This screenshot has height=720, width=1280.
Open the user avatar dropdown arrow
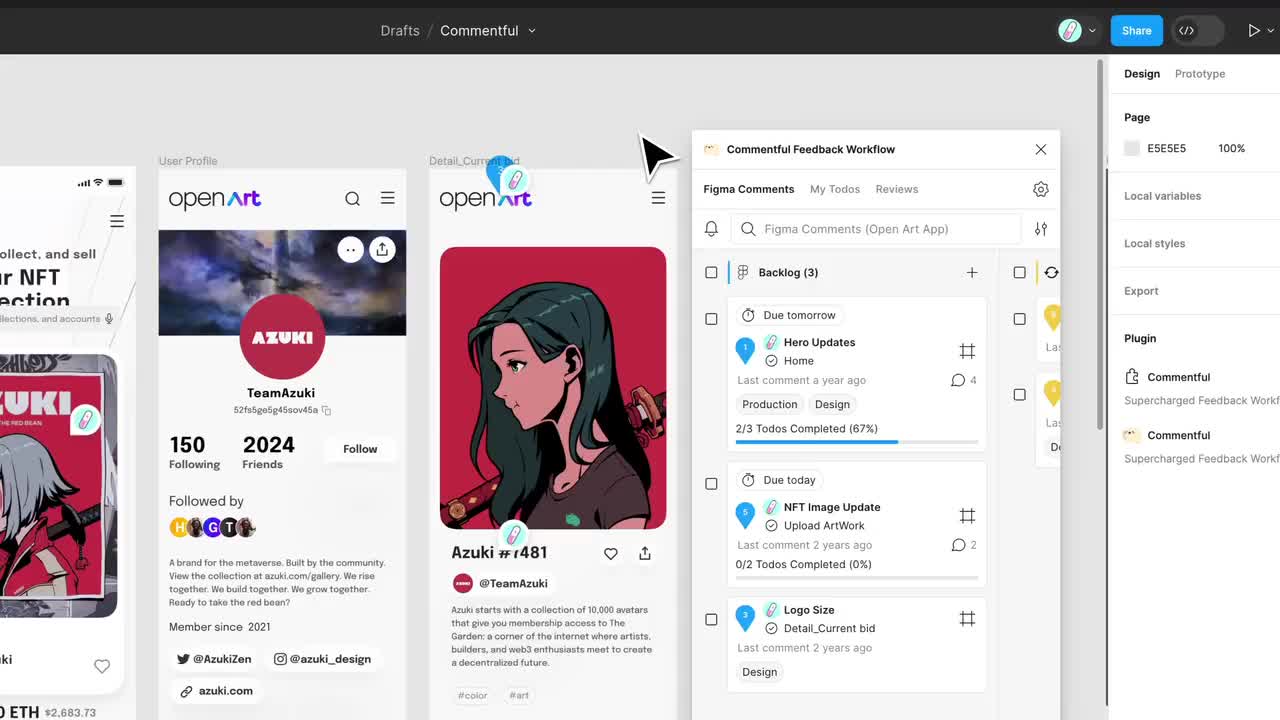click(x=1092, y=31)
